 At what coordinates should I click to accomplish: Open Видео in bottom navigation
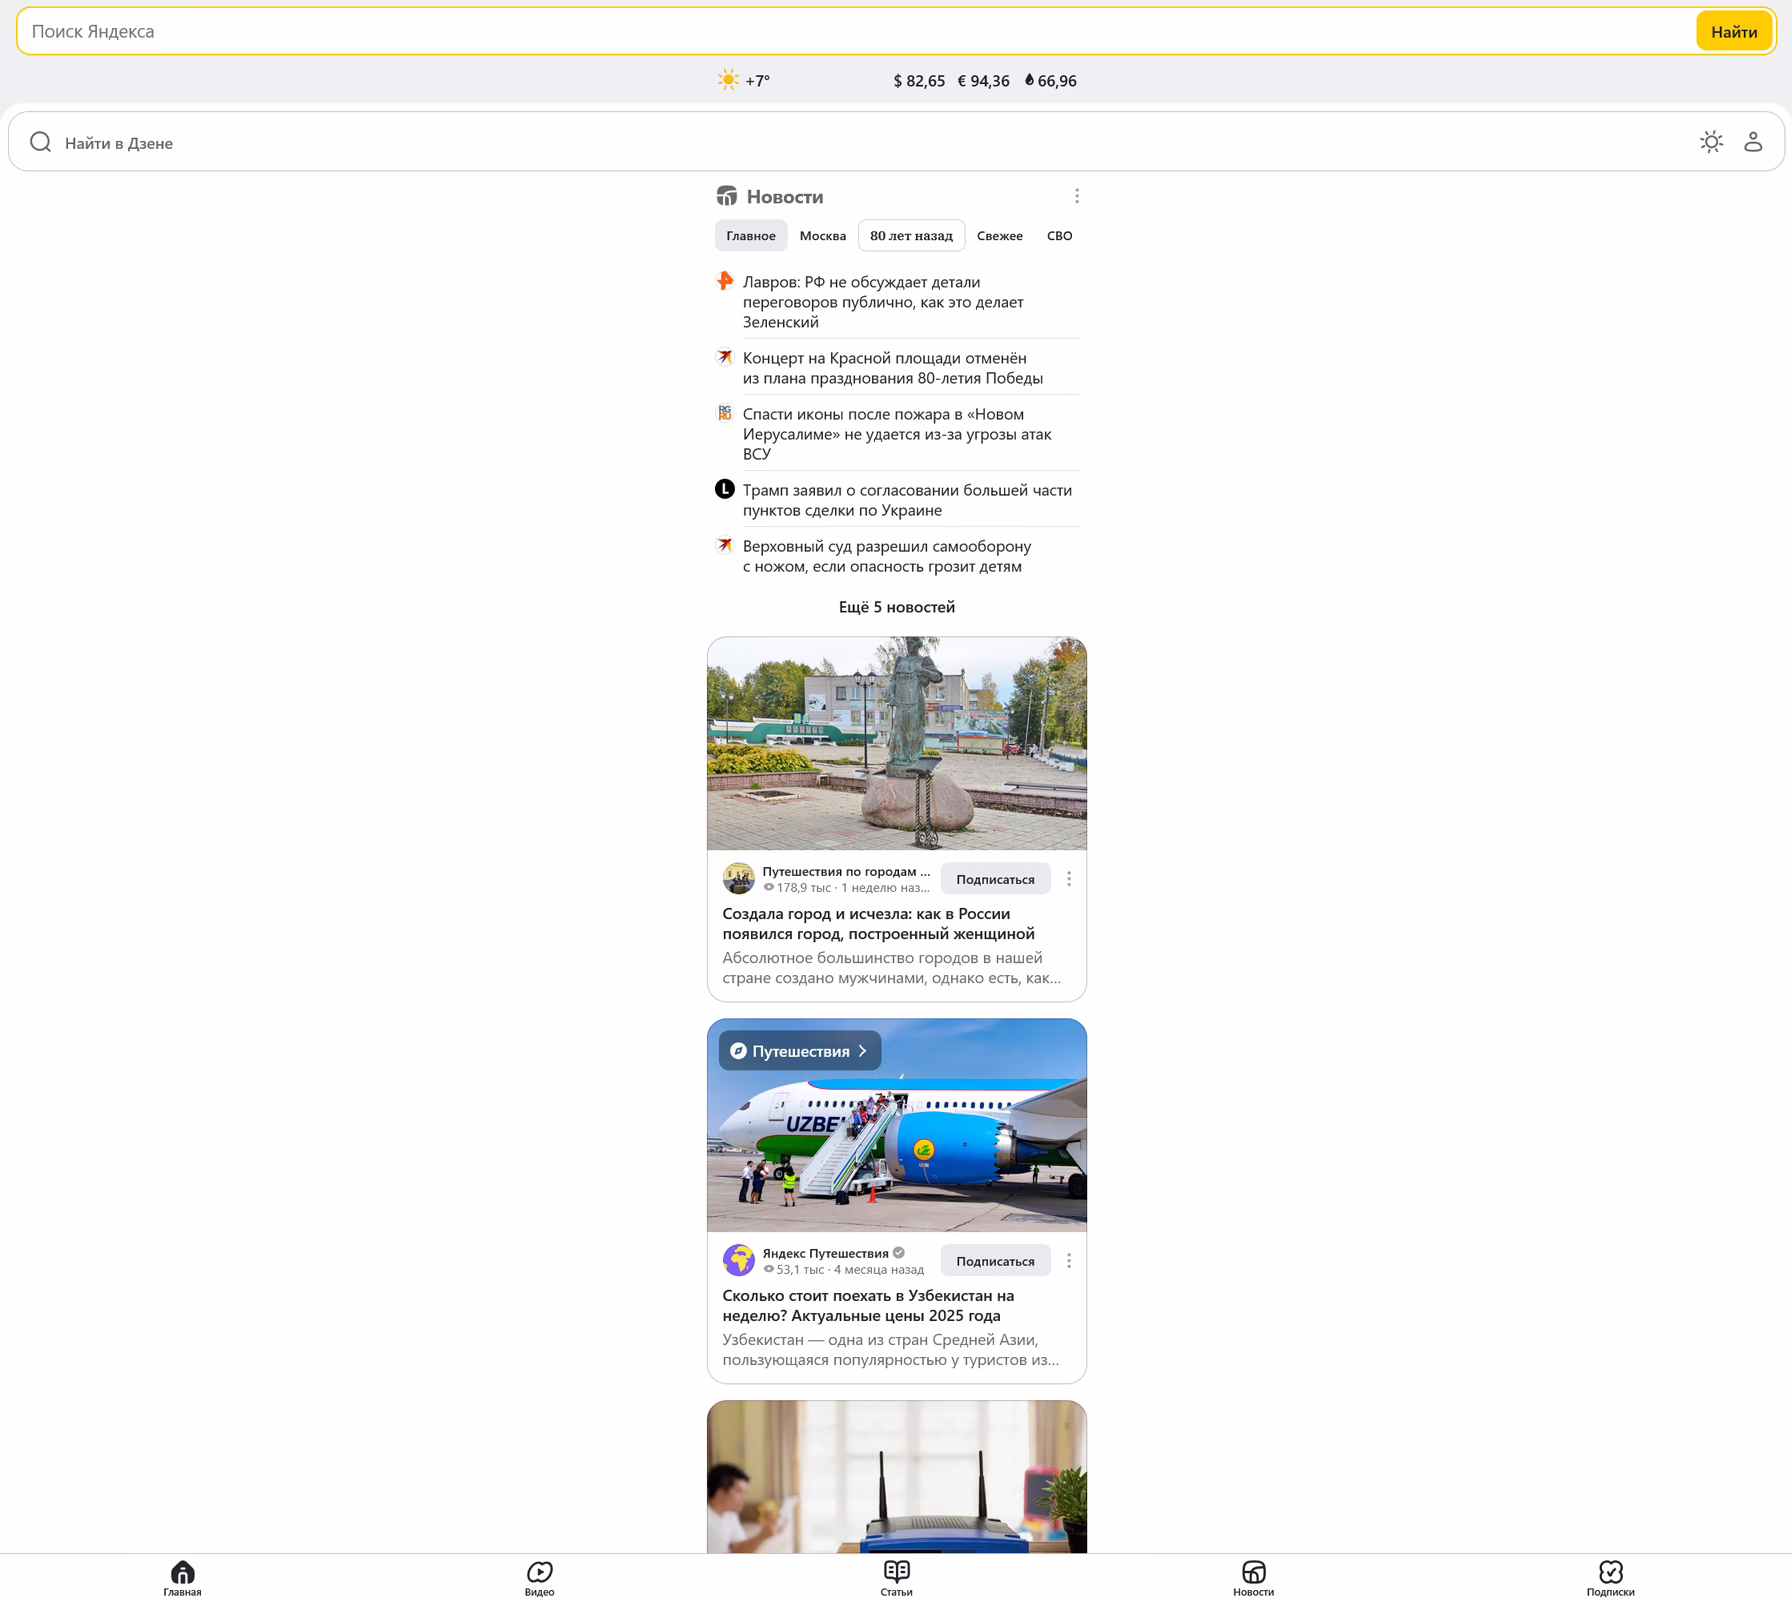(x=539, y=1578)
